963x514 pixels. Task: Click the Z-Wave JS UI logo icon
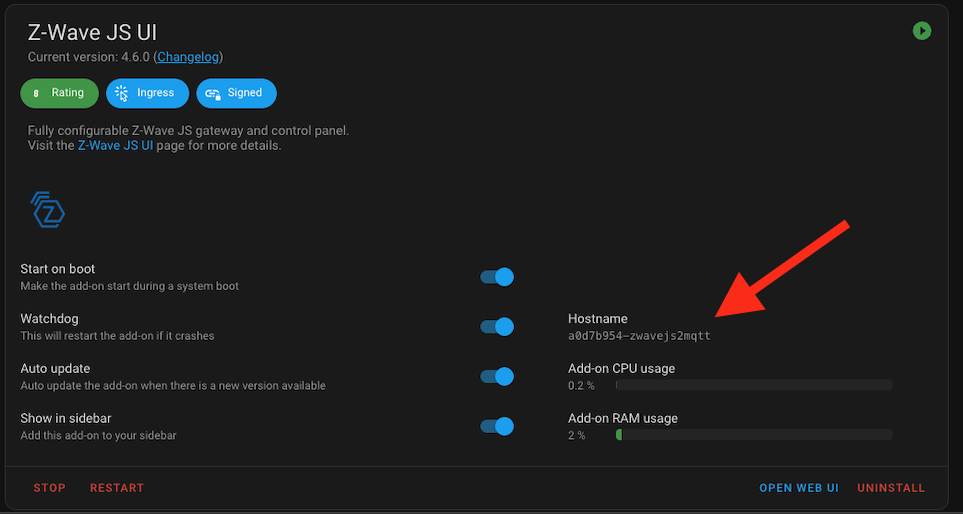pos(48,210)
